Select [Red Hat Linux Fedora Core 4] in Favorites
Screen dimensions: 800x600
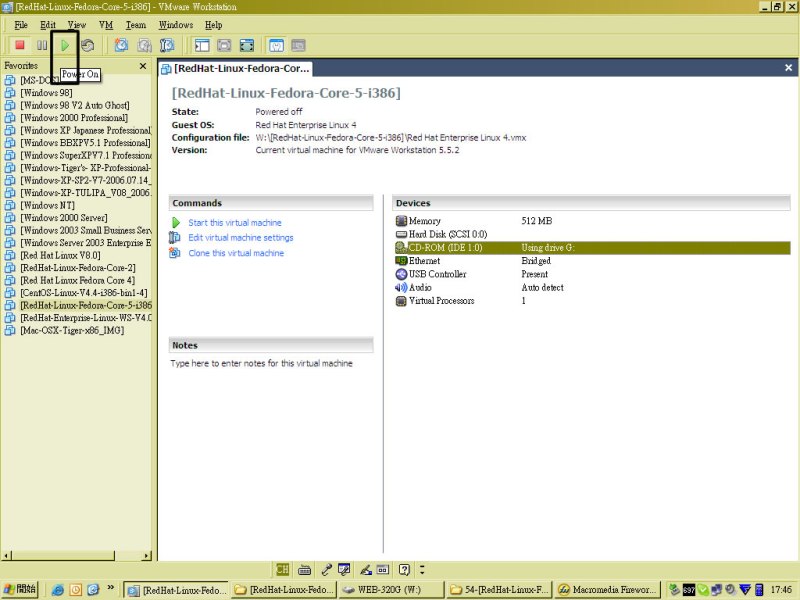[x=78, y=281]
